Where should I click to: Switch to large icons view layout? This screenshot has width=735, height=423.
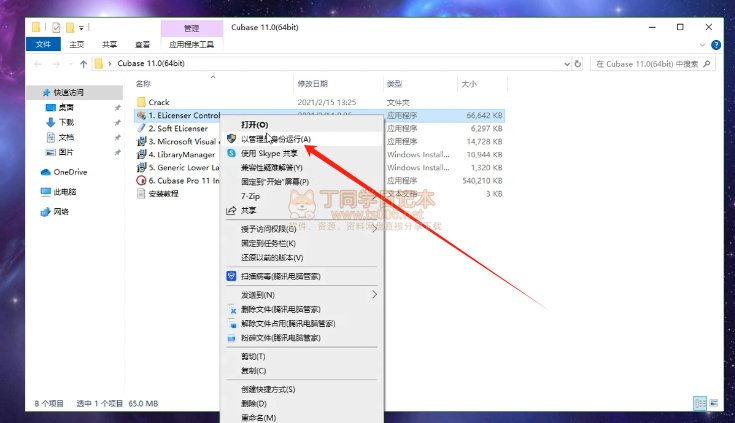[713, 403]
